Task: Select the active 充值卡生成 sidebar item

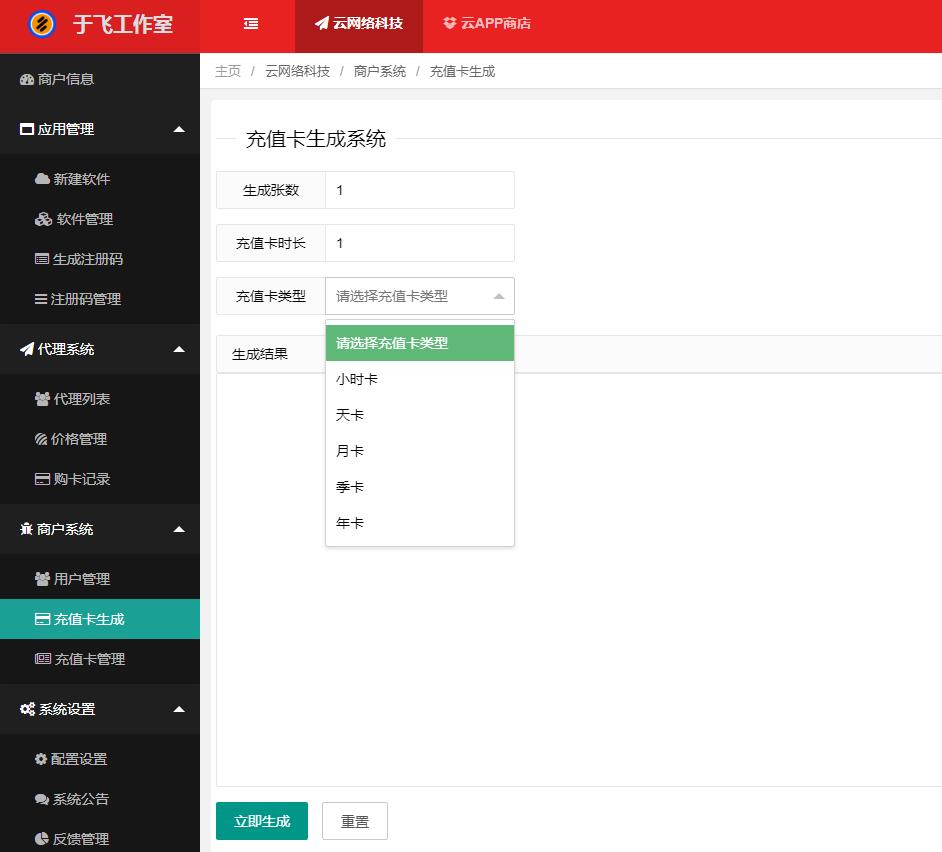Action: coord(100,619)
